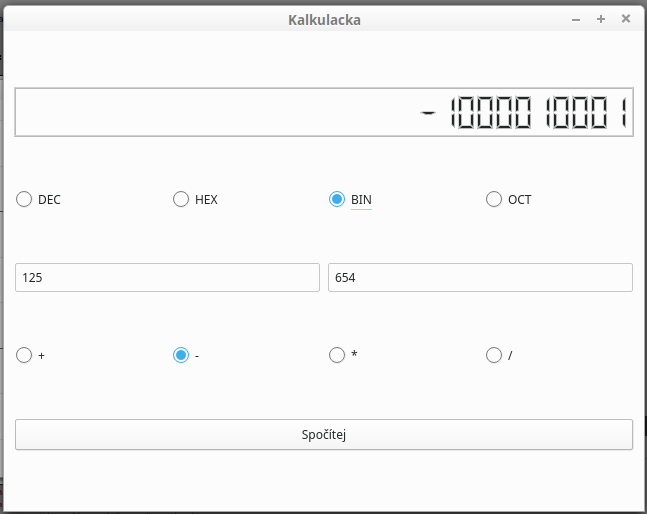Maximize the Kalkulacka window

pos(601,19)
